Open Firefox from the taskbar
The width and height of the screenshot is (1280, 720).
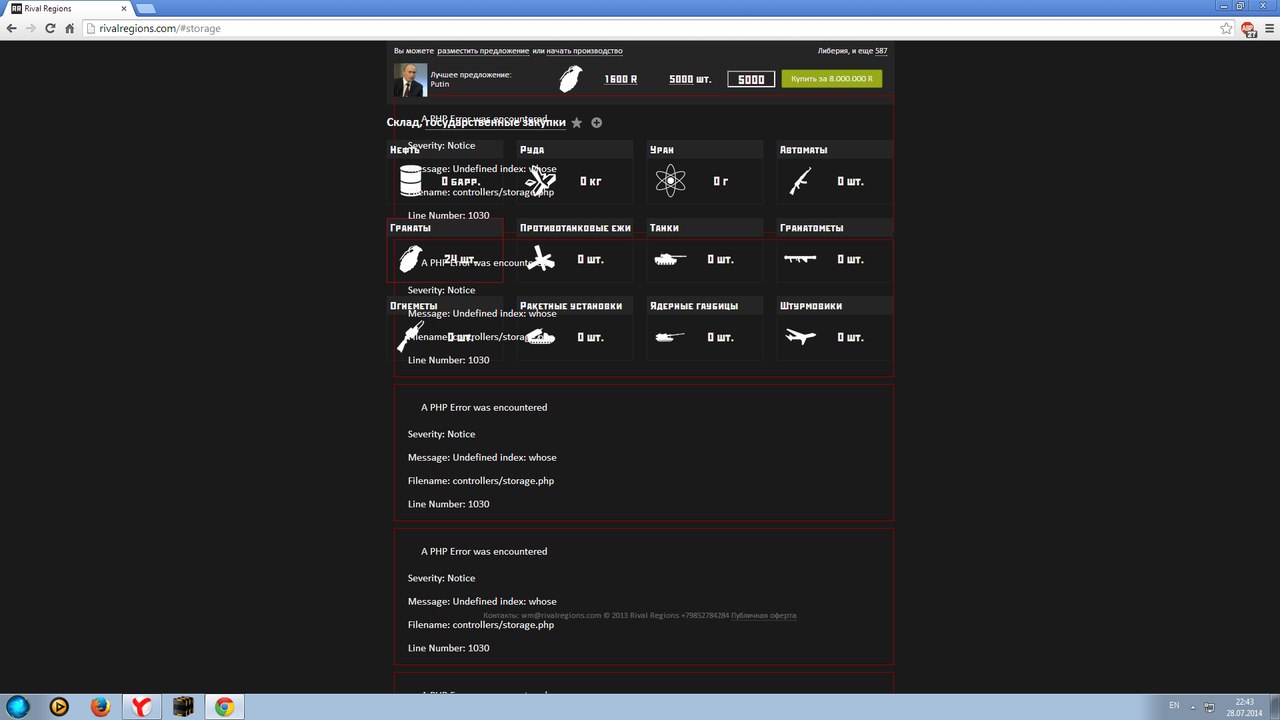coord(100,707)
